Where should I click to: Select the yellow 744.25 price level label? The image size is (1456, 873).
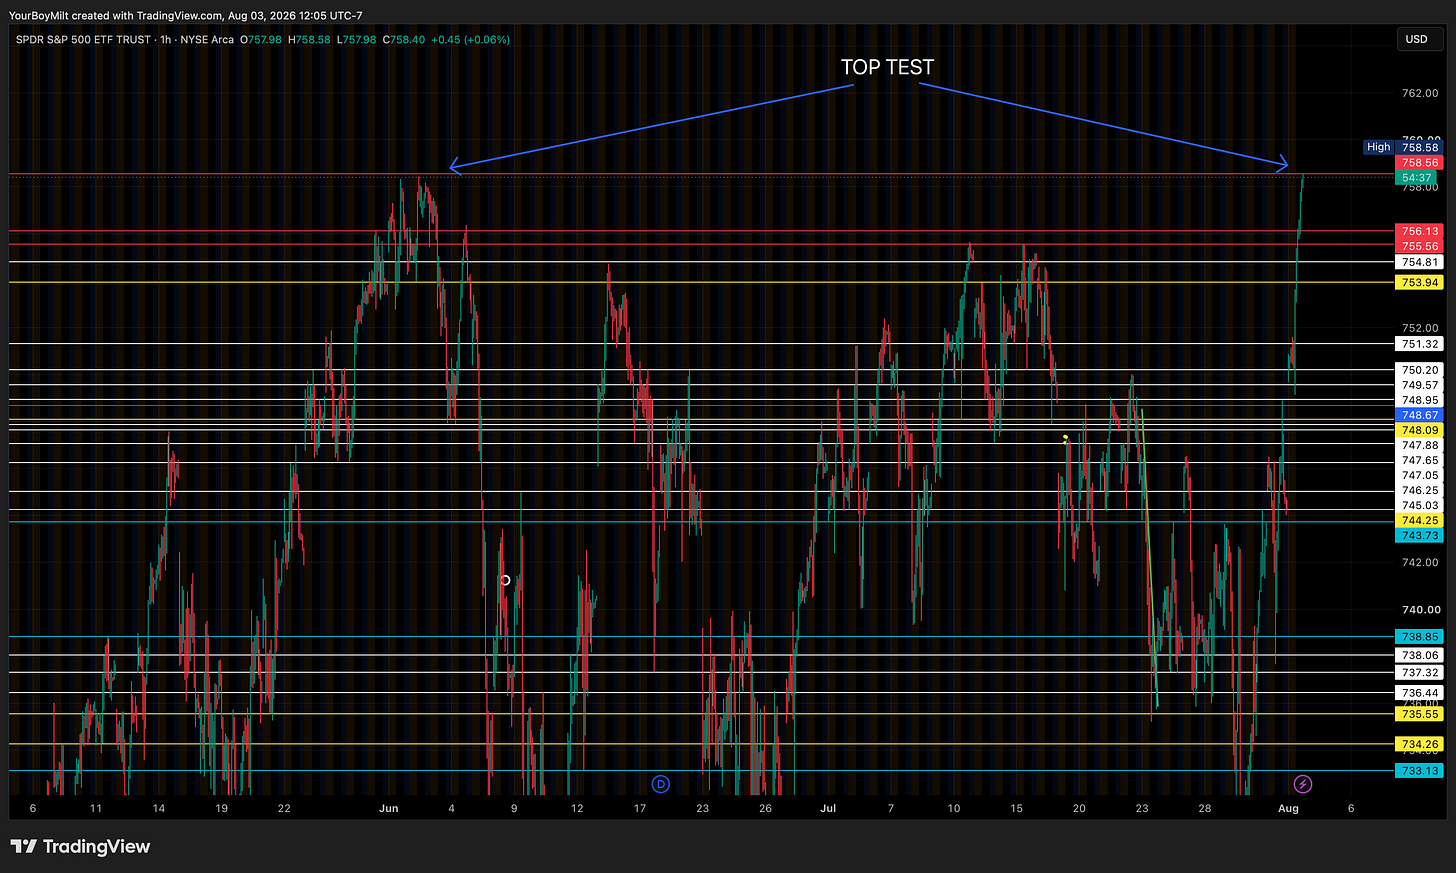click(1420, 520)
